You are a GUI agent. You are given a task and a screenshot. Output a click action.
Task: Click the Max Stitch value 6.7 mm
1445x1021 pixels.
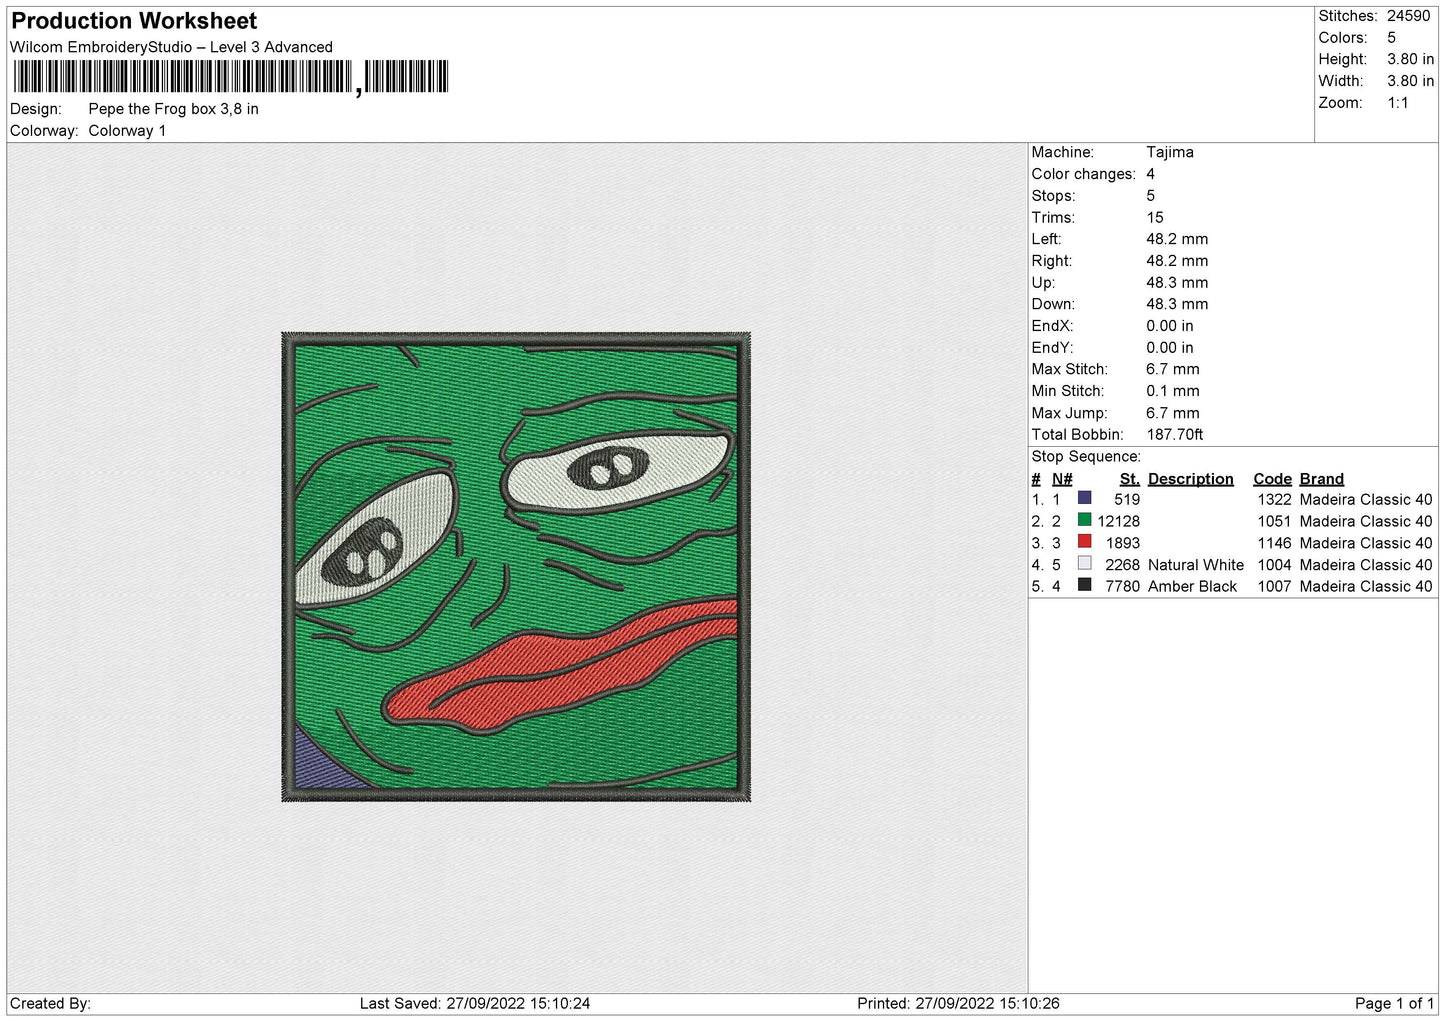[1173, 369]
